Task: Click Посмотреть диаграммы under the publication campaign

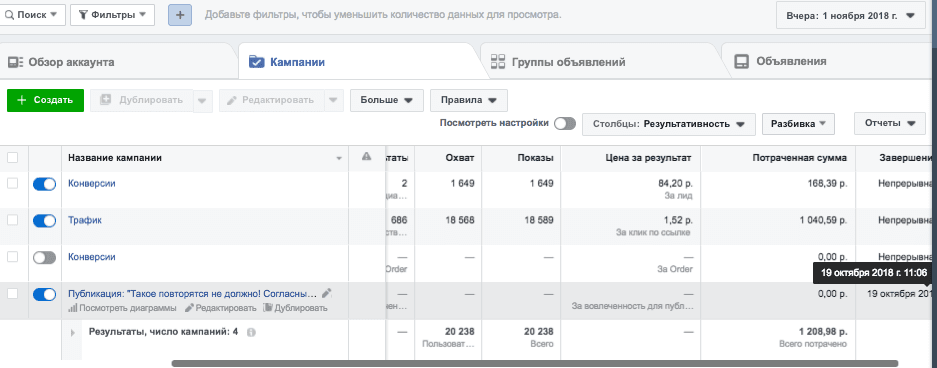Action: click(122, 308)
